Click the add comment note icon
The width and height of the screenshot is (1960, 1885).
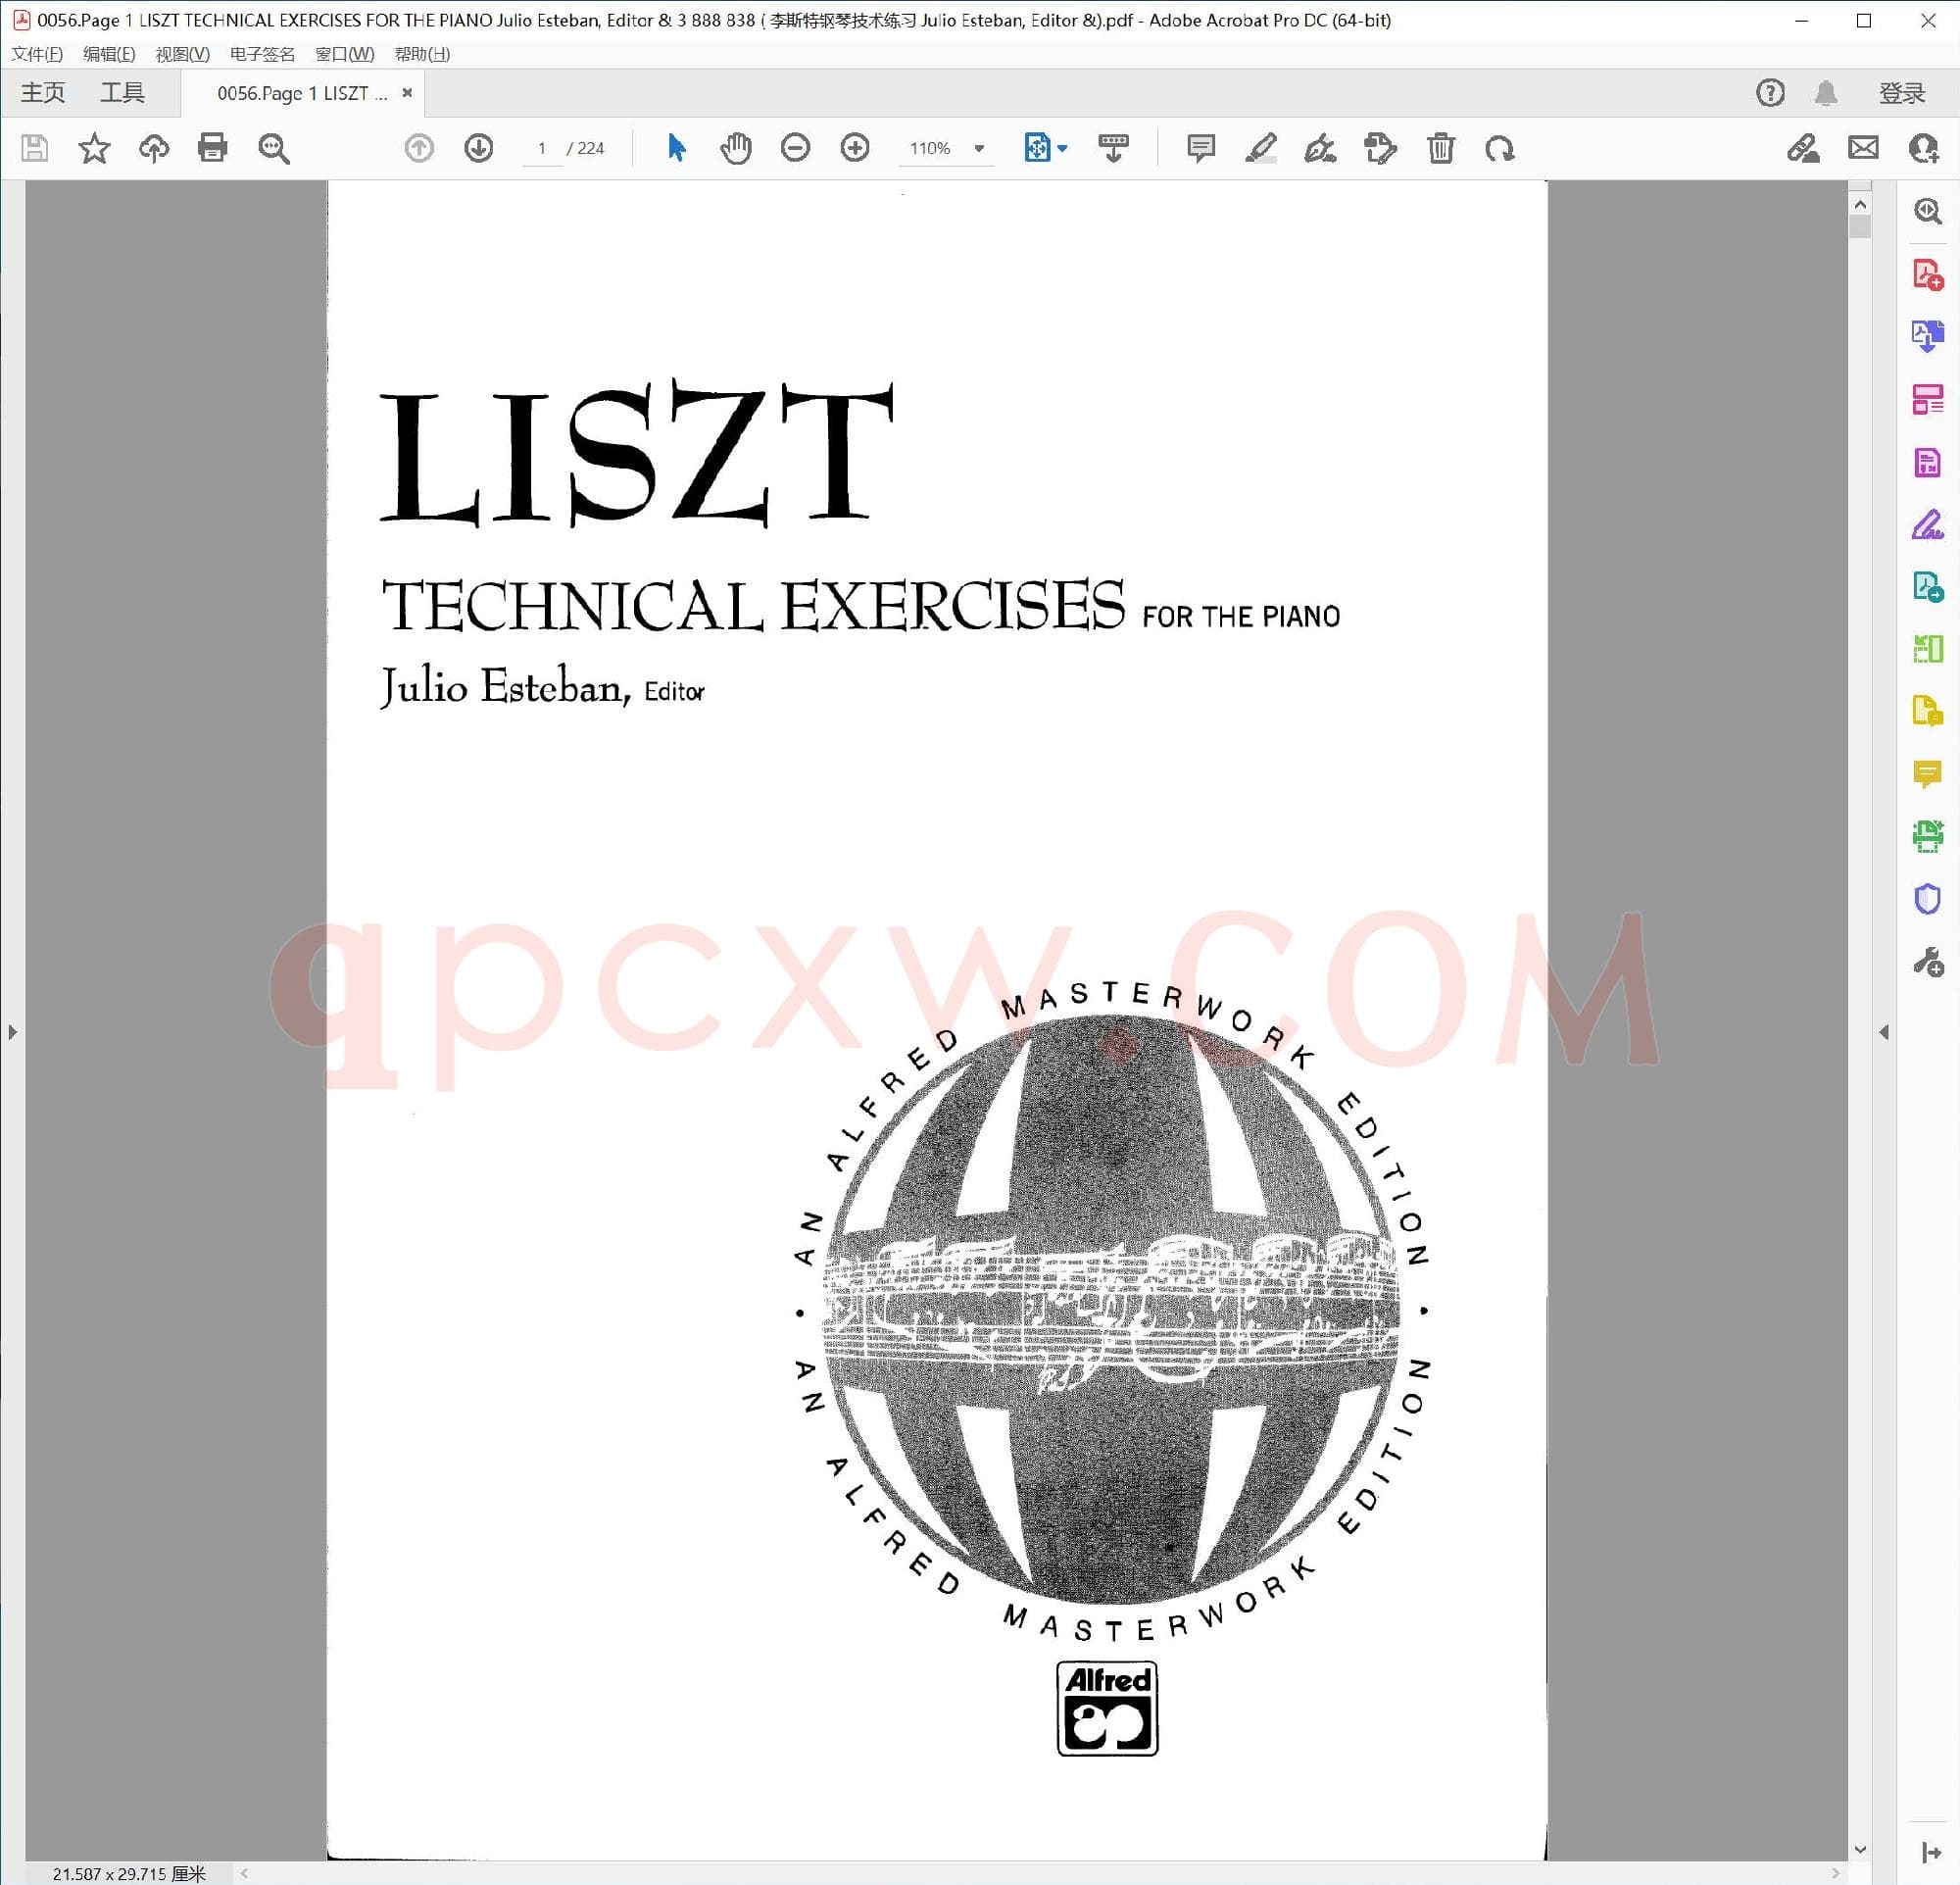[1200, 148]
